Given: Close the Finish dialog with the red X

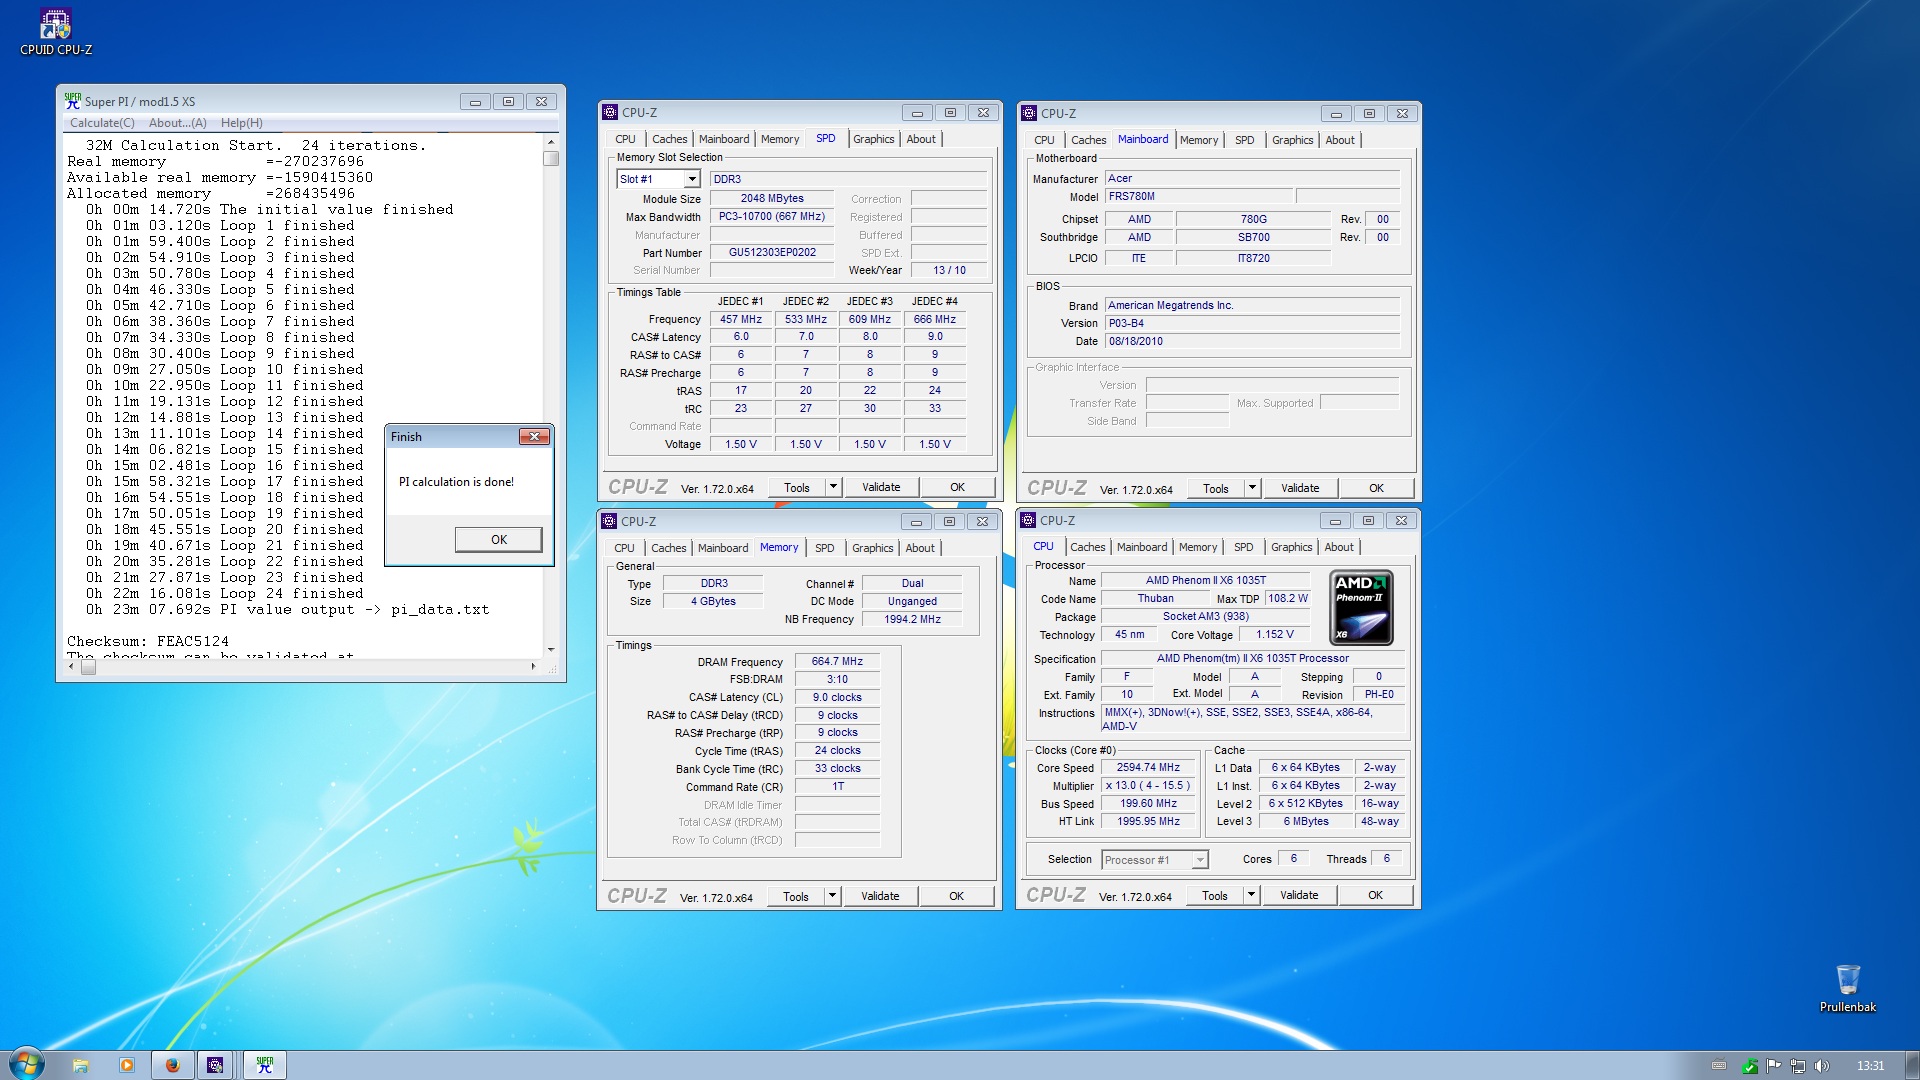Looking at the screenshot, I should point(534,437).
